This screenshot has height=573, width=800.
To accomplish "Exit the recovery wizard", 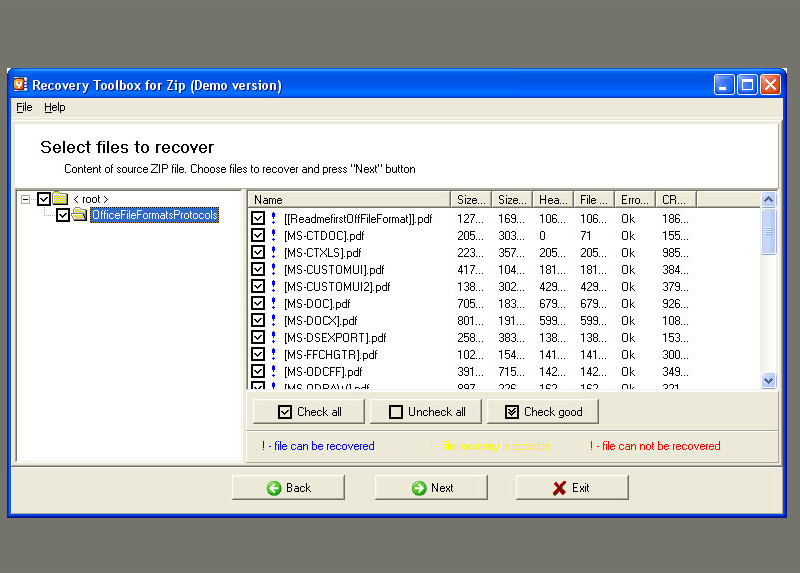I will point(572,488).
